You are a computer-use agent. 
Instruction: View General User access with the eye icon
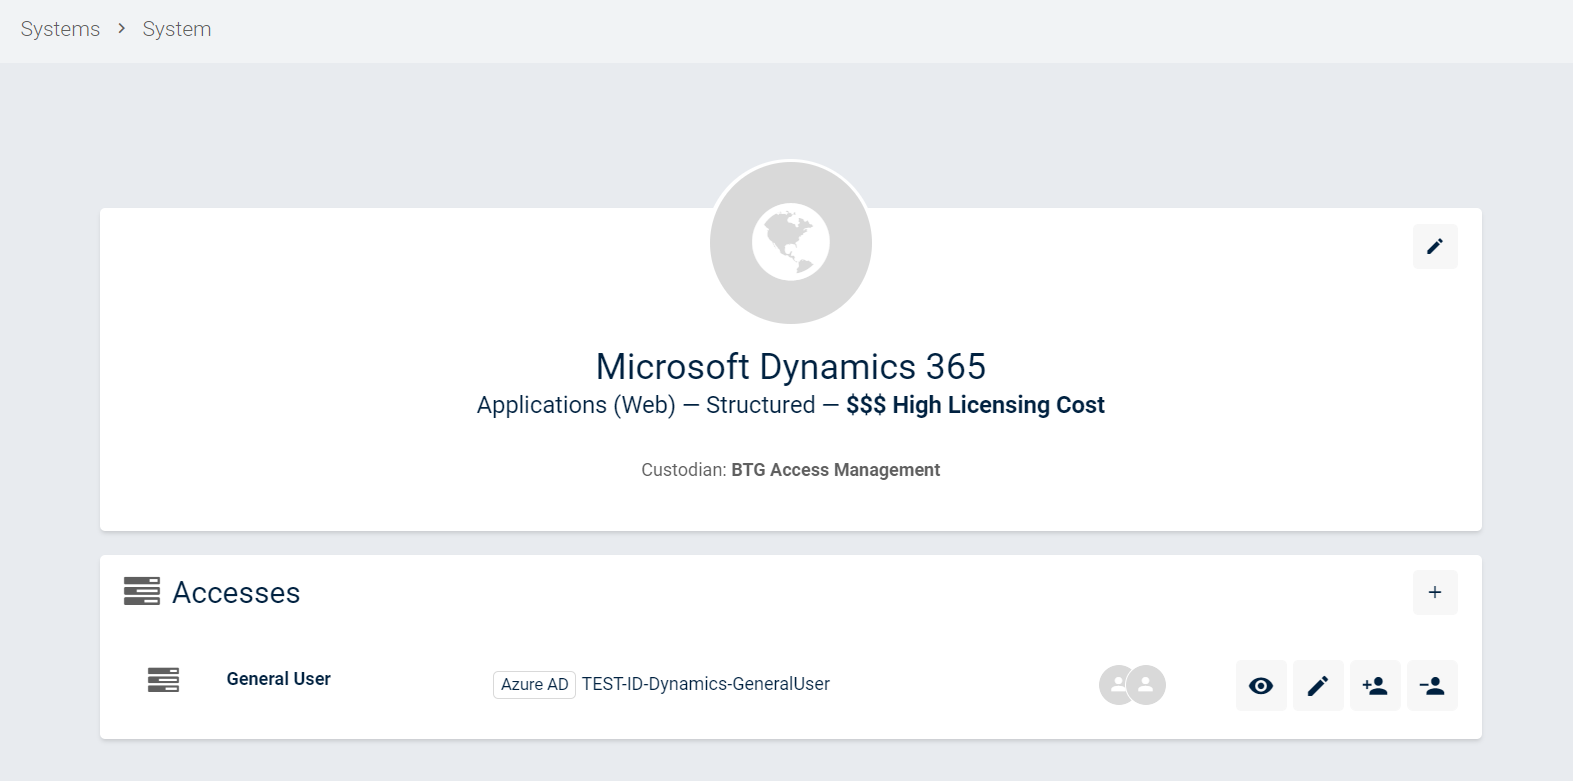pos(1260,685)
